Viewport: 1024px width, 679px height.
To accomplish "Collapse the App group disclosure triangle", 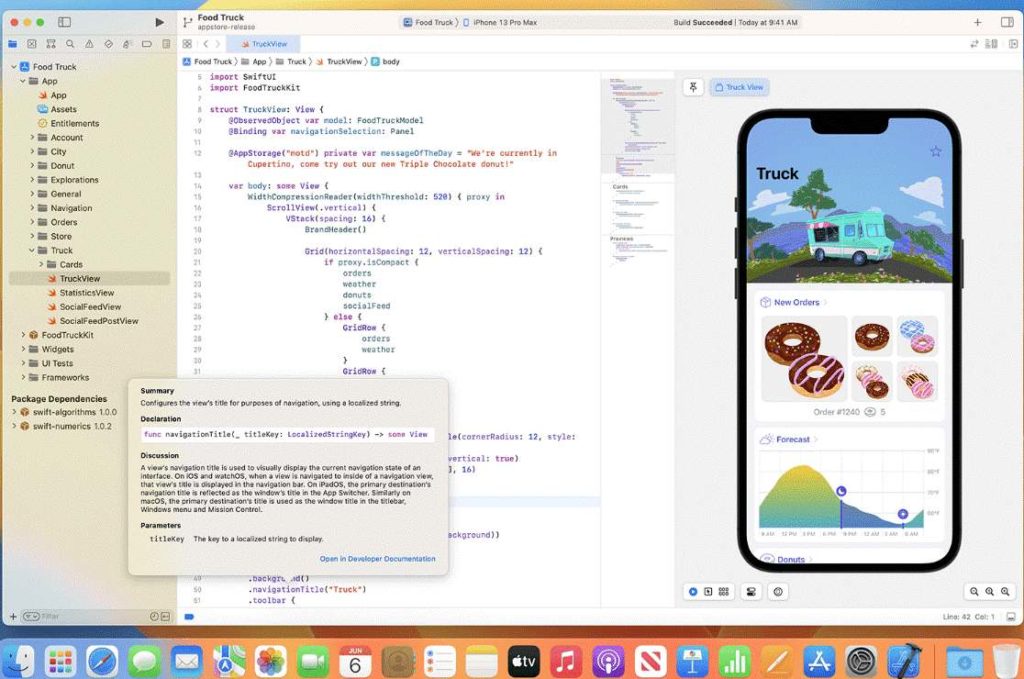I will pos(23,81).
